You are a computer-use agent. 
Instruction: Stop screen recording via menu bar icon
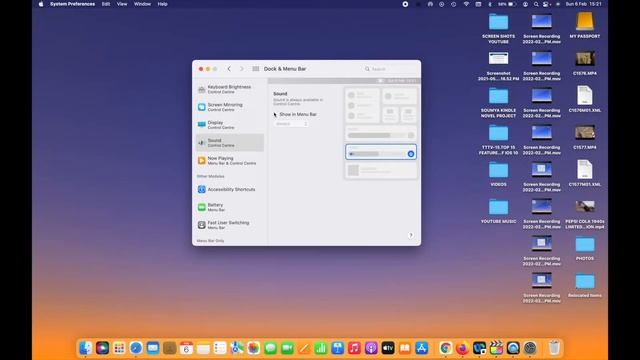[405, 4]
